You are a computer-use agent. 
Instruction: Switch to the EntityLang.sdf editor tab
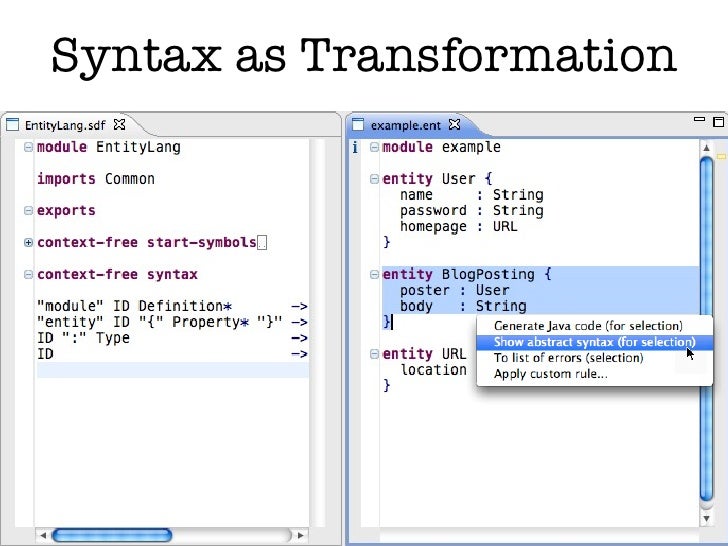65,125
